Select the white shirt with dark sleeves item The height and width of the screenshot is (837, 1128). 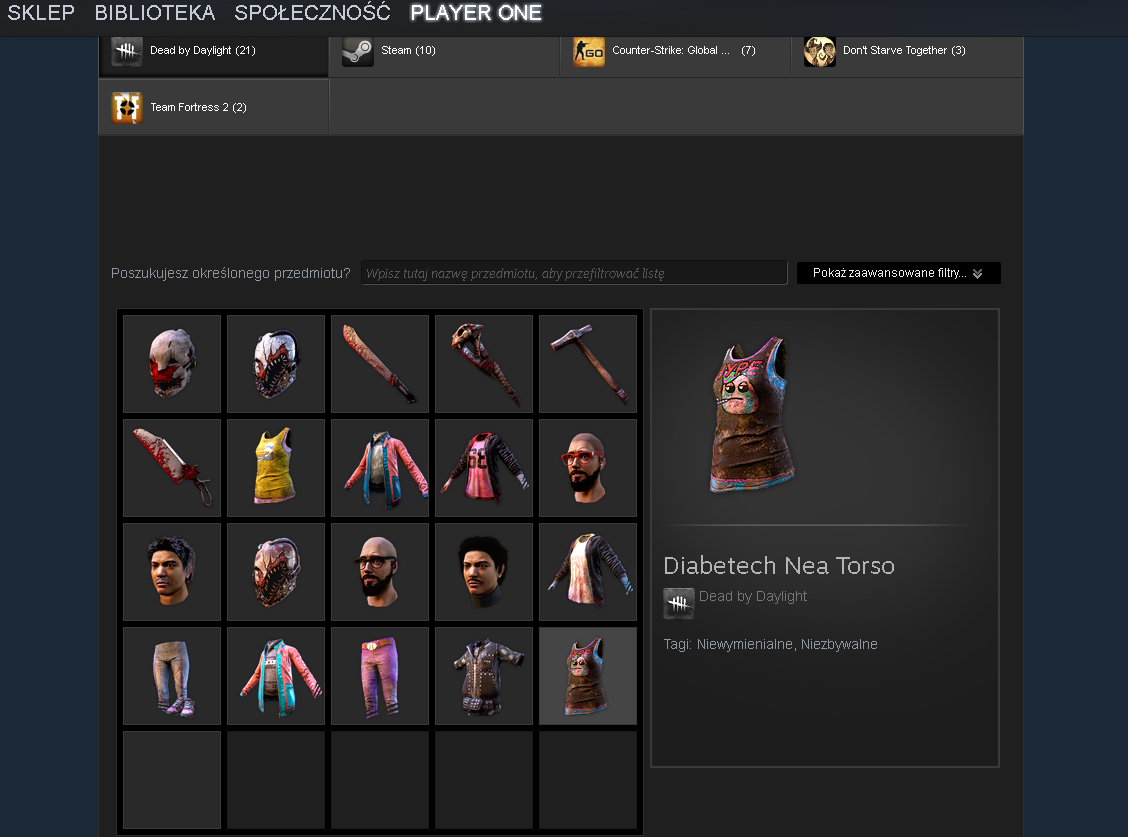tap(588, 571)
